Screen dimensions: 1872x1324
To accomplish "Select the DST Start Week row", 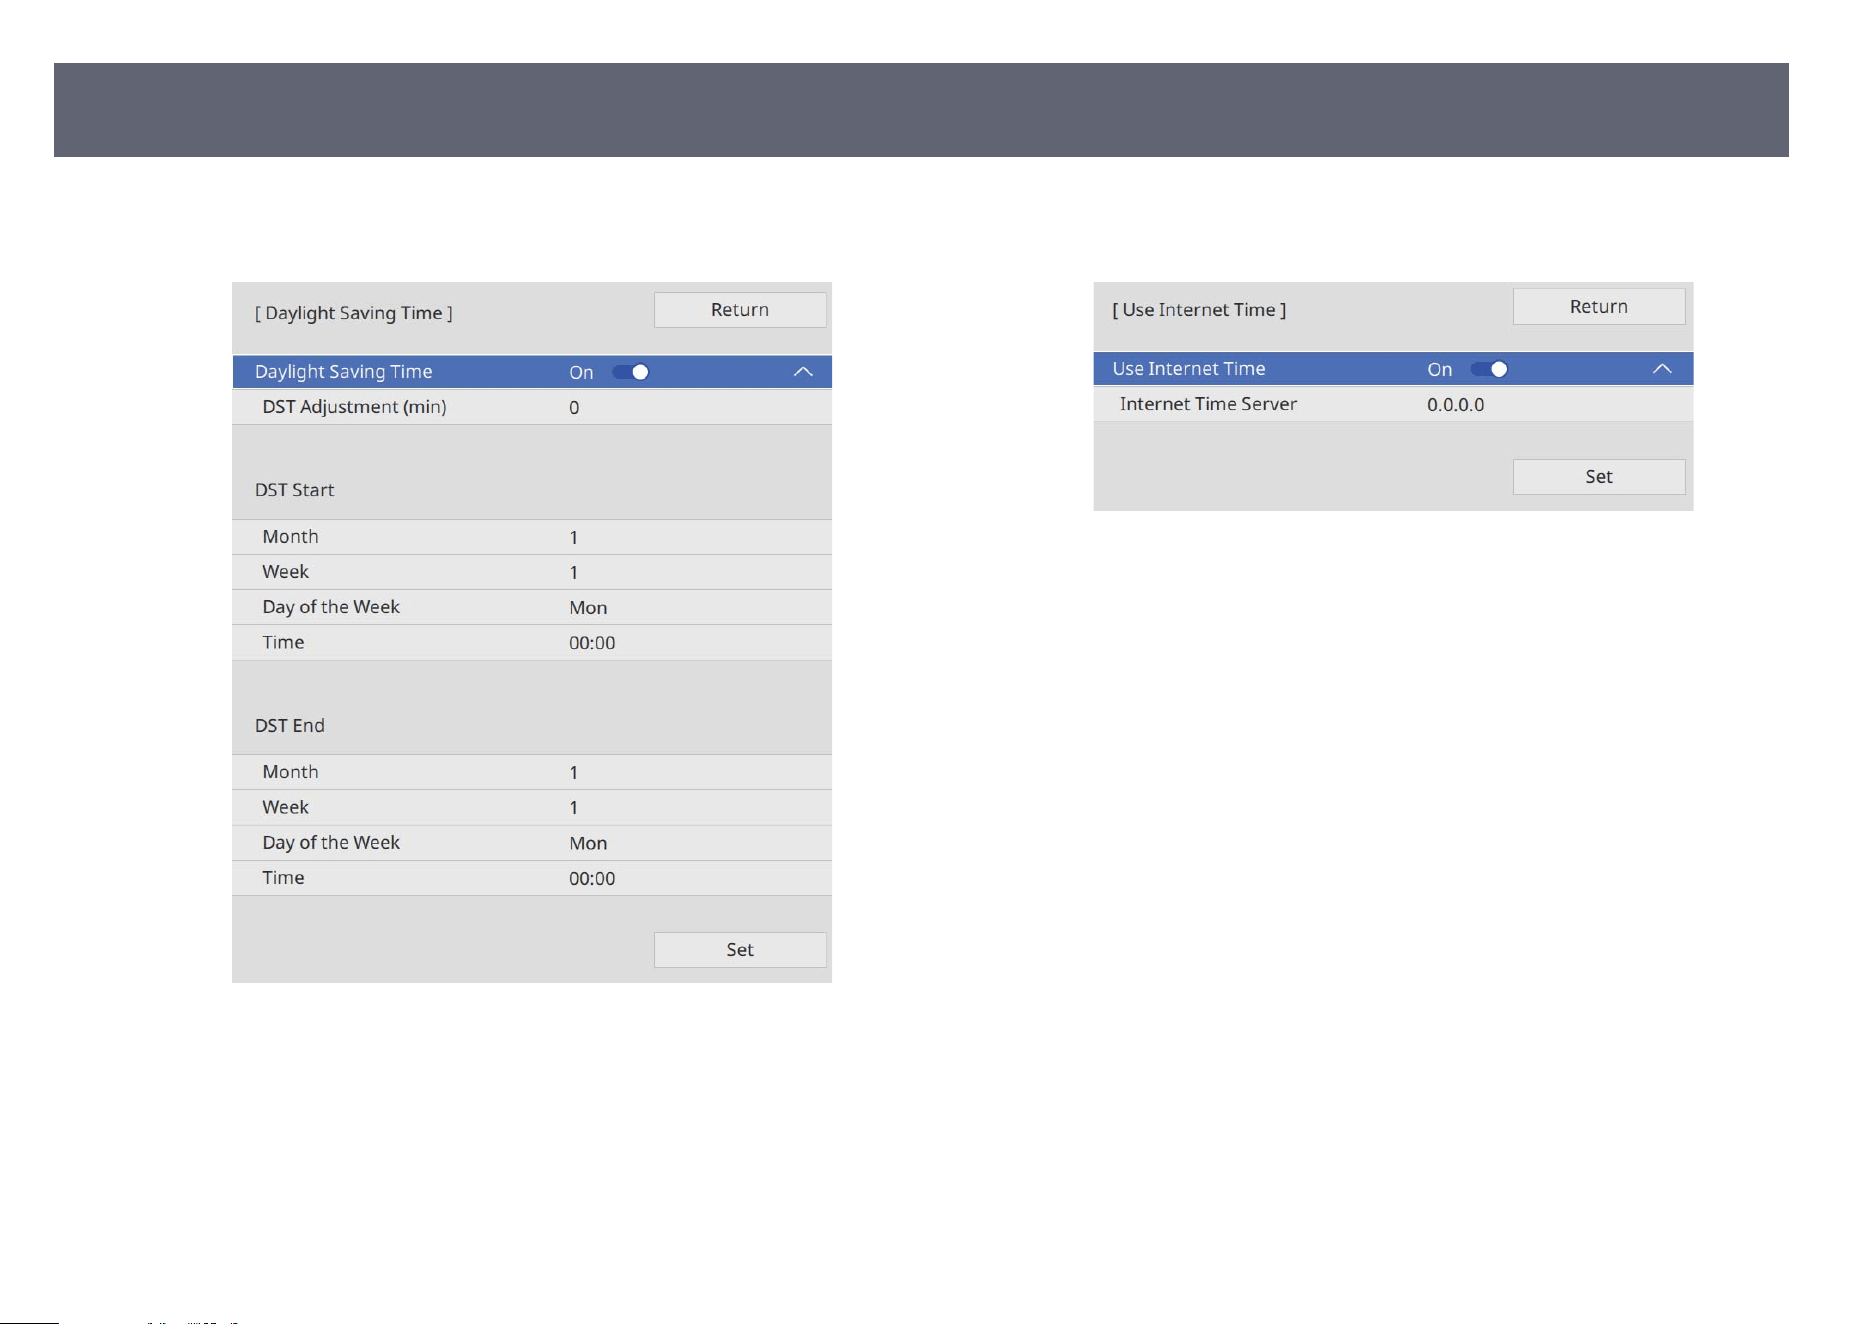I will click(532, 572).
